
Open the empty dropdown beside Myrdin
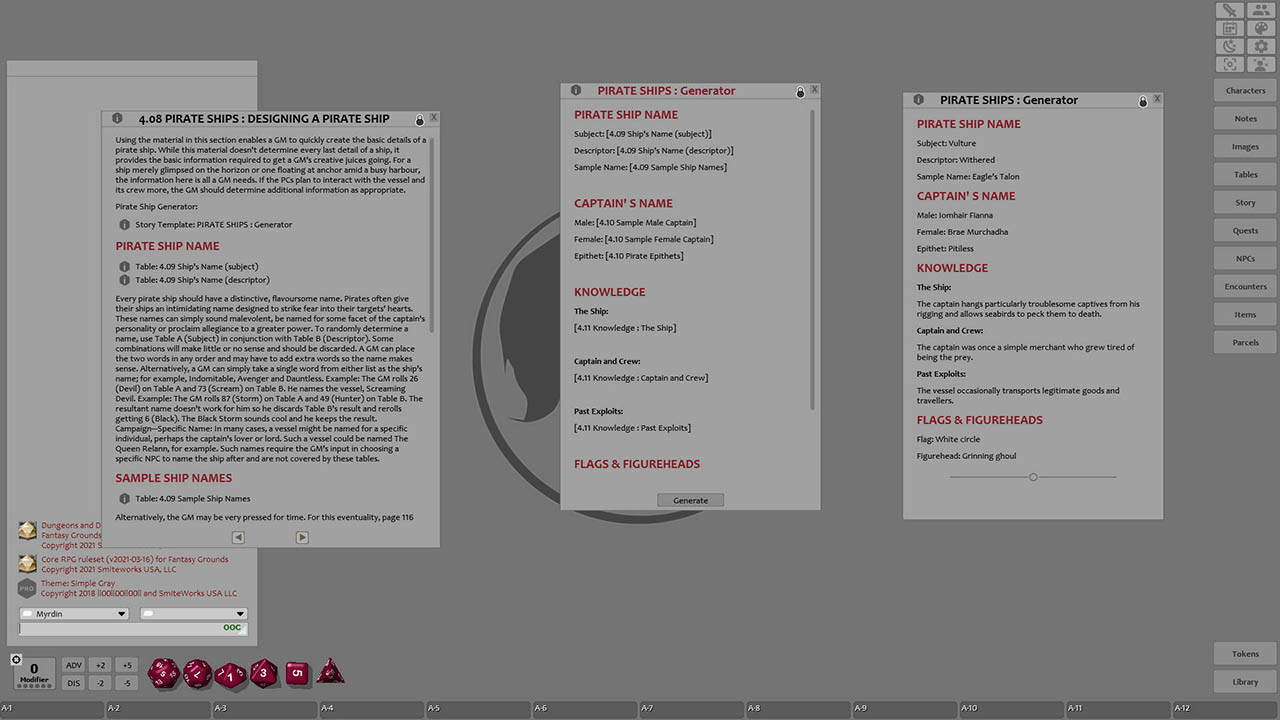coord(193,613)
